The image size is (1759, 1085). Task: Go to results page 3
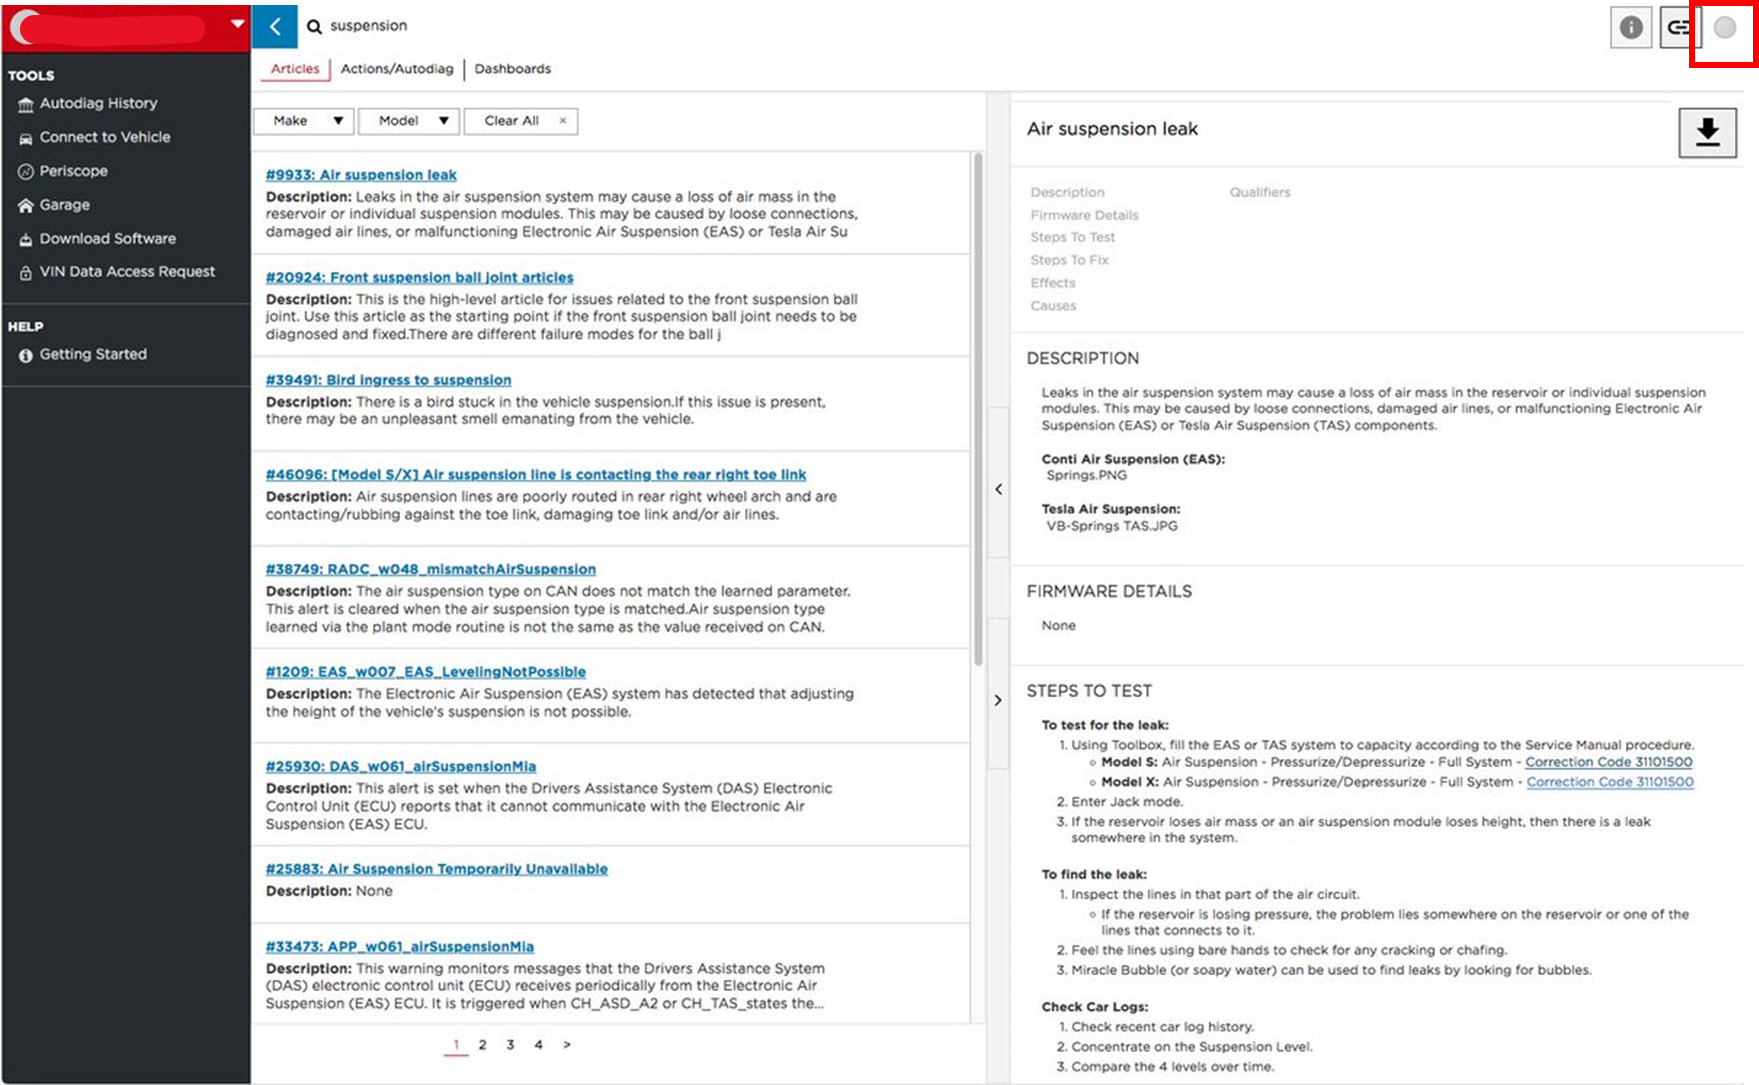[x=510, y=1045]
